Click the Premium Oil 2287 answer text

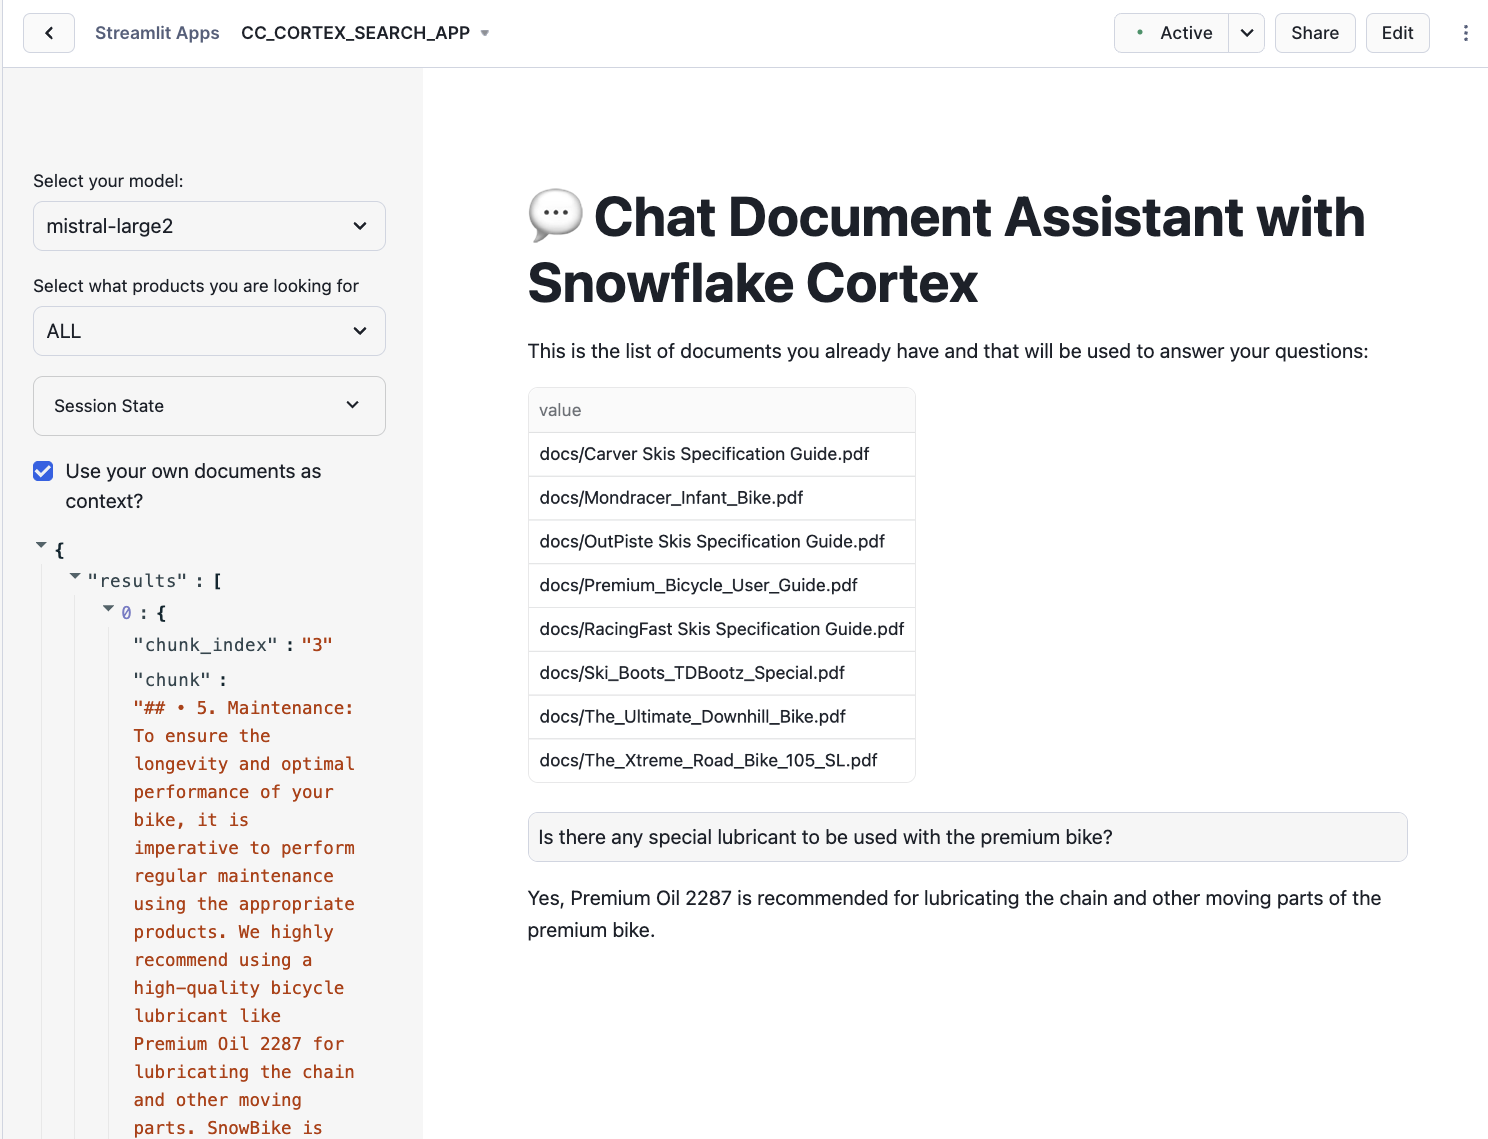(x=954, y=914)
